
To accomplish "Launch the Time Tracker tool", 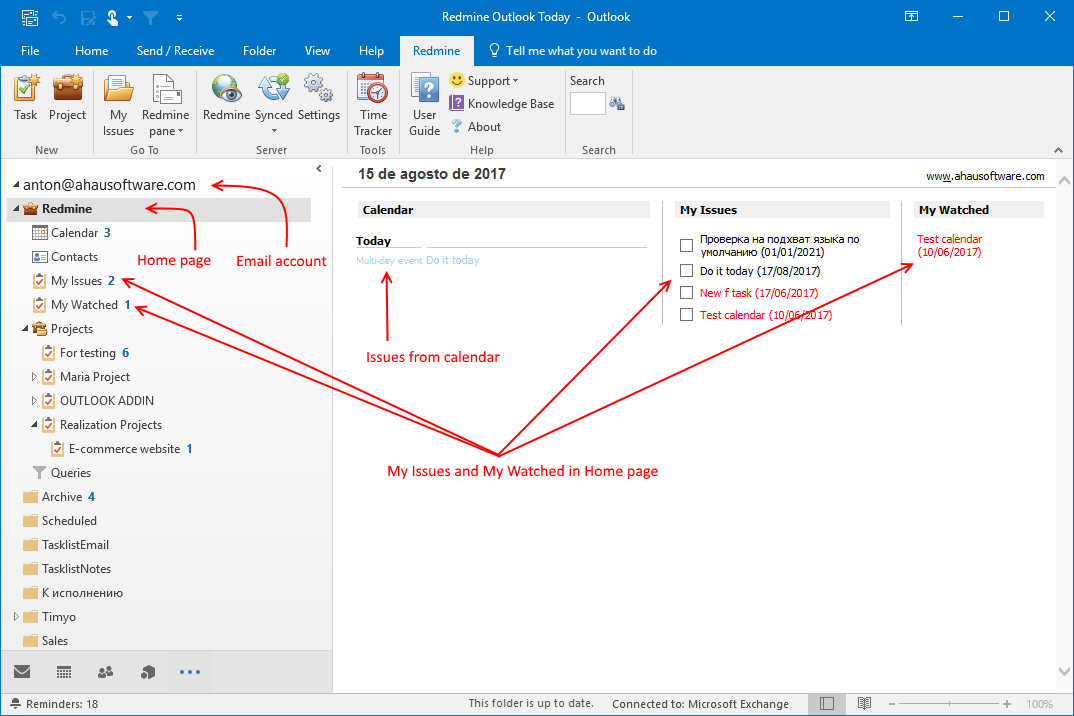I will click(x=373, y=106).
